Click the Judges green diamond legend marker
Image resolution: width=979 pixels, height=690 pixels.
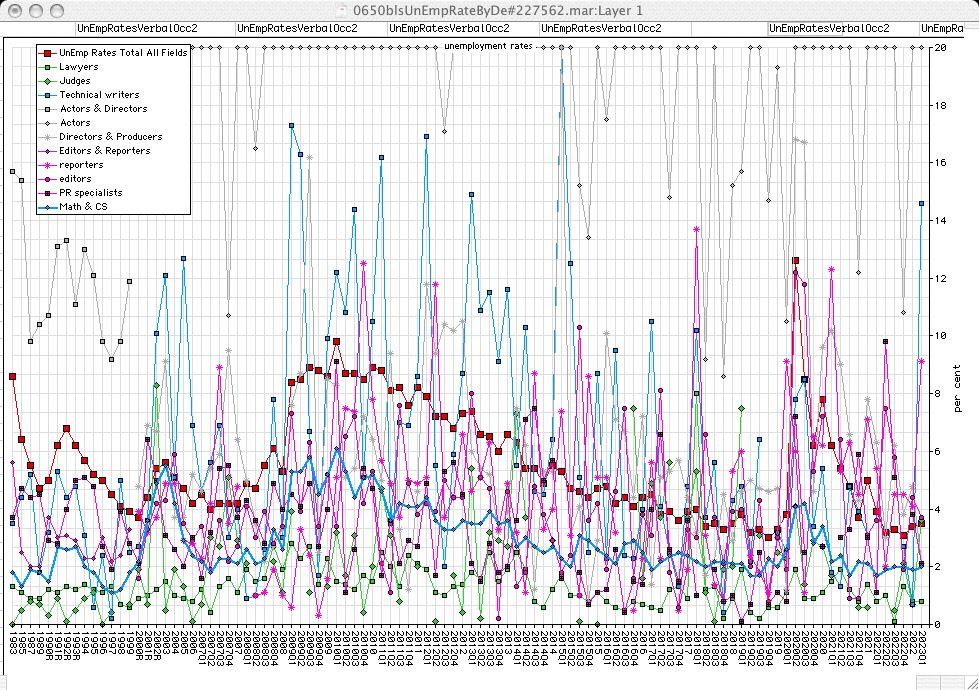click(x=47, y=80)
